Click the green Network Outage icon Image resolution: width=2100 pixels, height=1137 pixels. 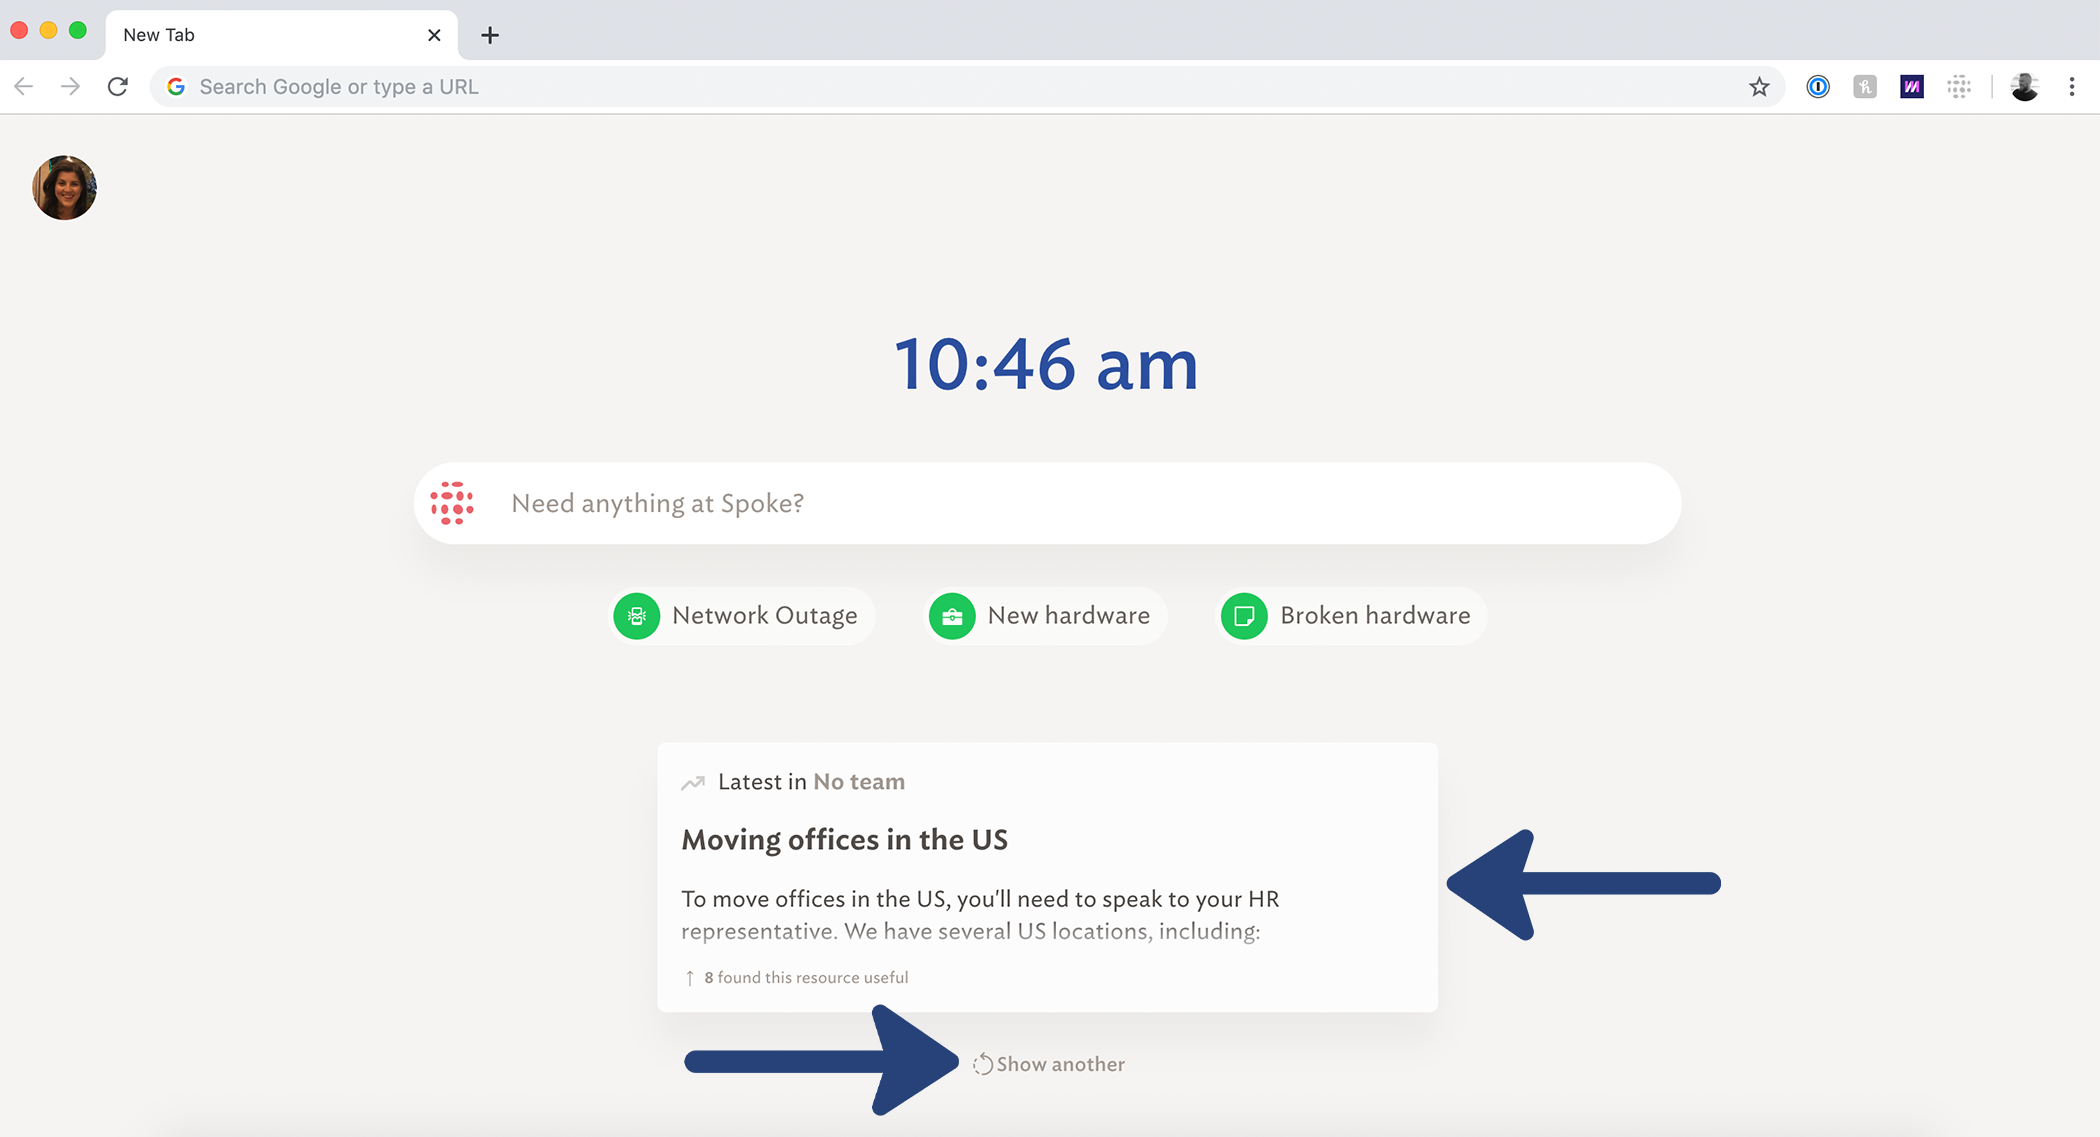637,616
